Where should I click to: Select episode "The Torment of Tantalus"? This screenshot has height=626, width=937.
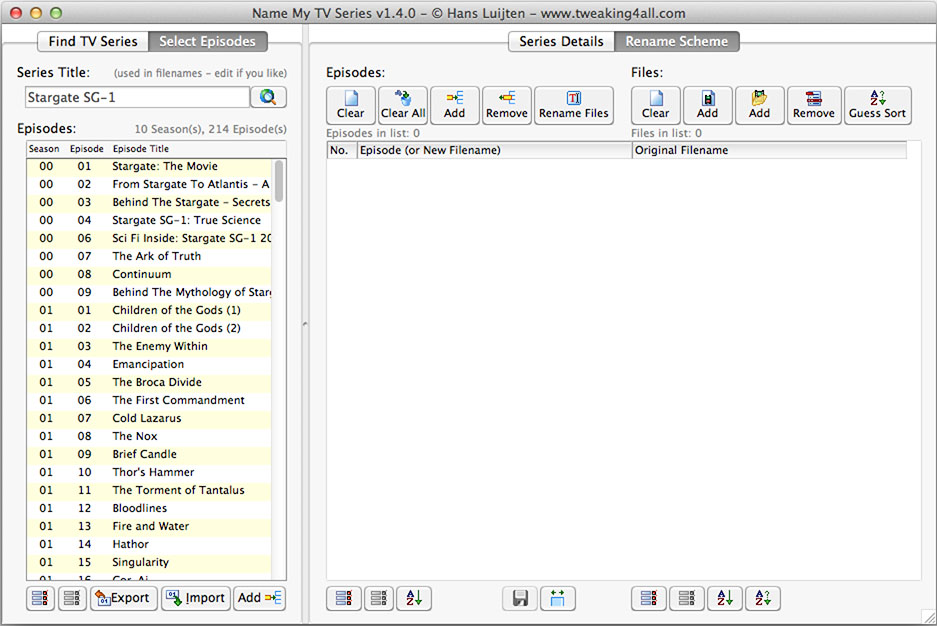coord(178,490)
